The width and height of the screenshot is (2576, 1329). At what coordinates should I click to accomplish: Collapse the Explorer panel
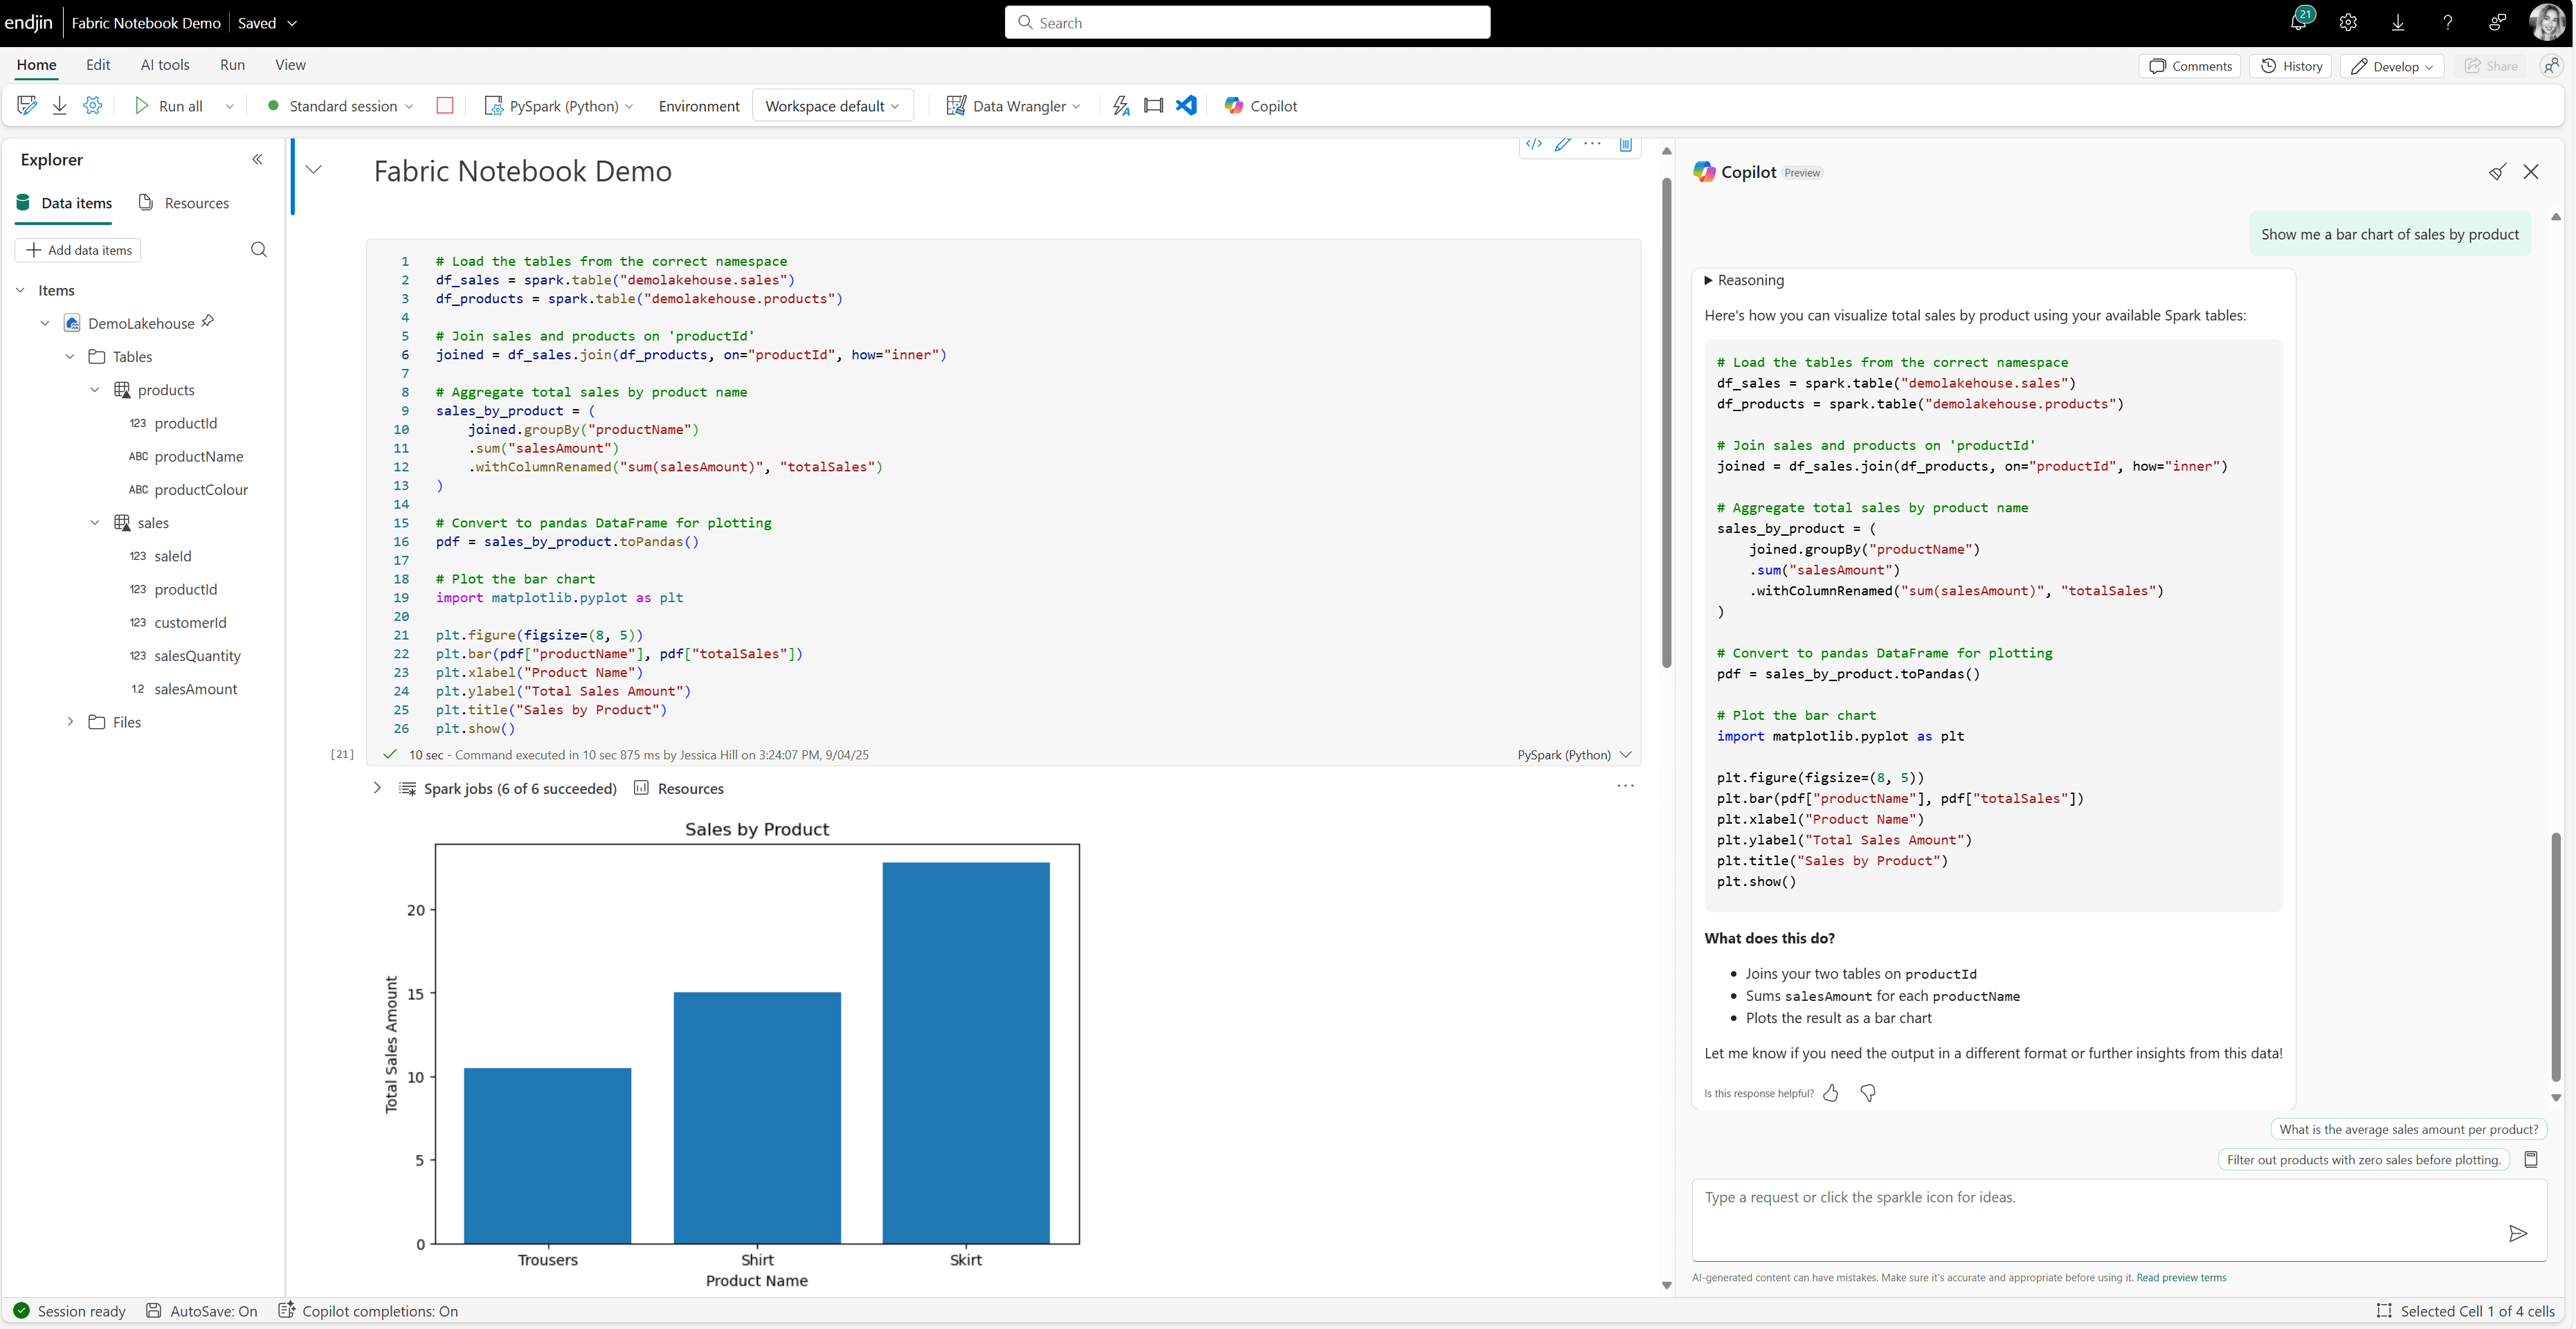pyautogui.click(x=257, y=159)
